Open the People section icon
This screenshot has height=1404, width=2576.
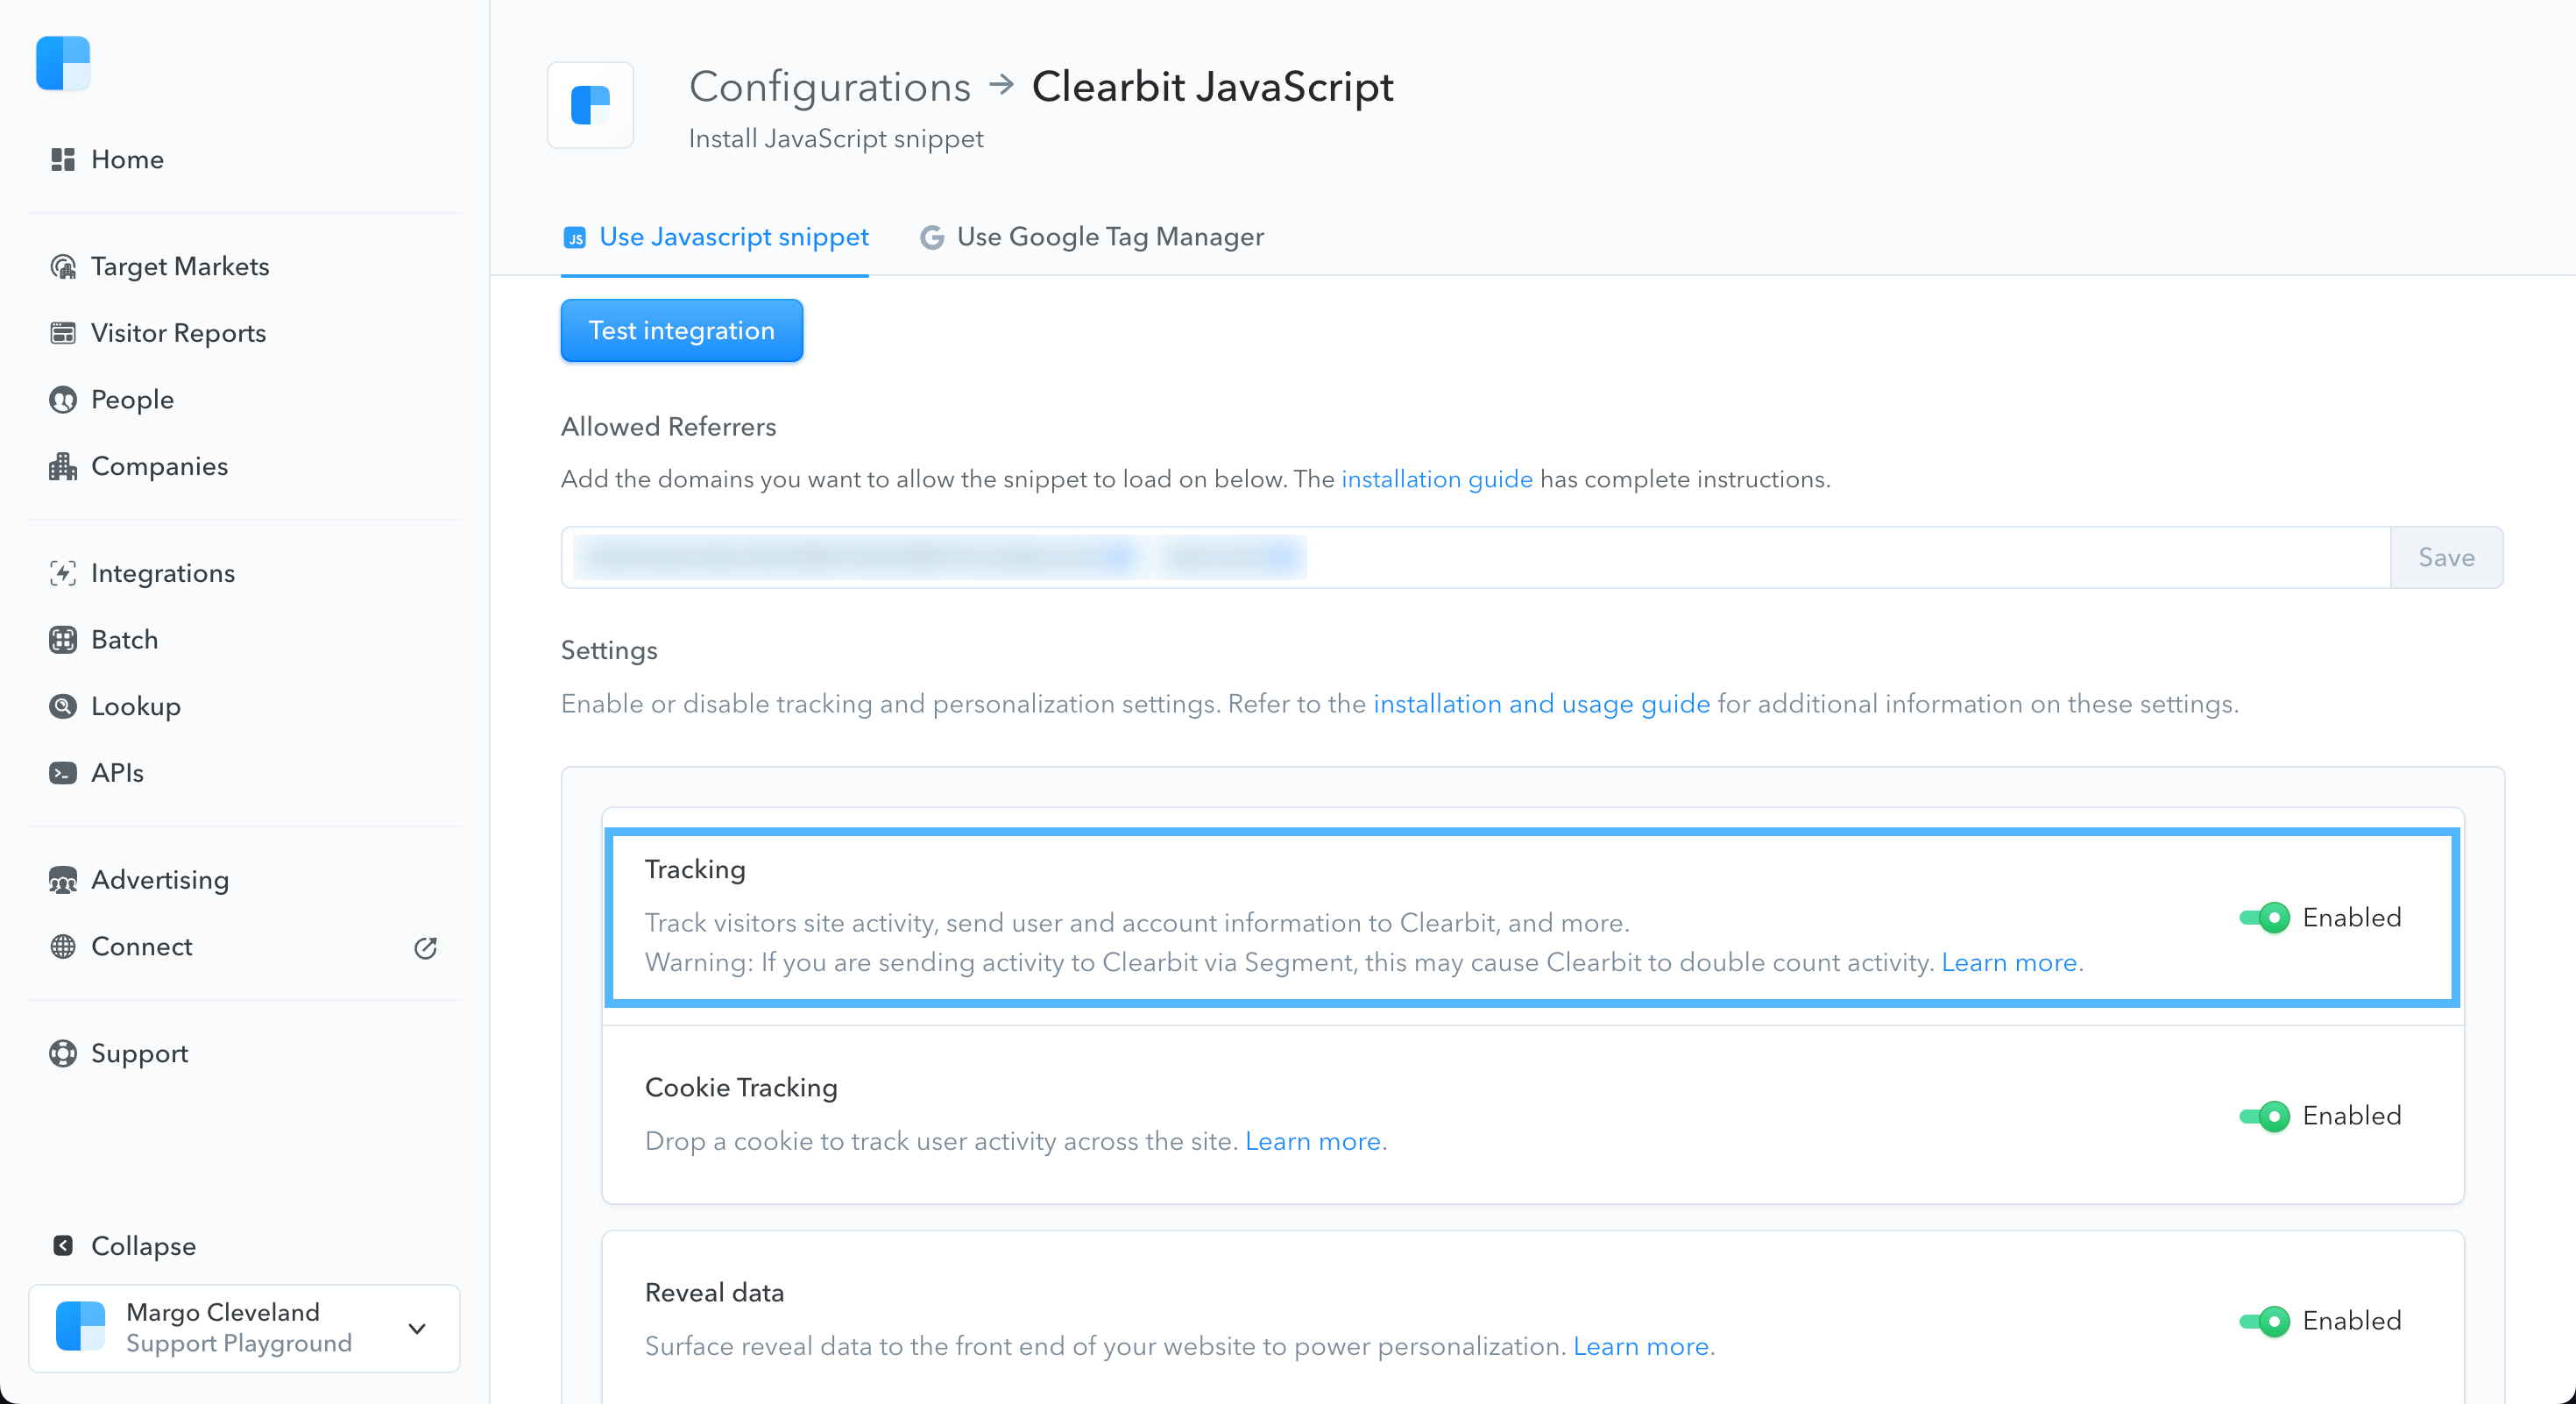click(63, 400)
